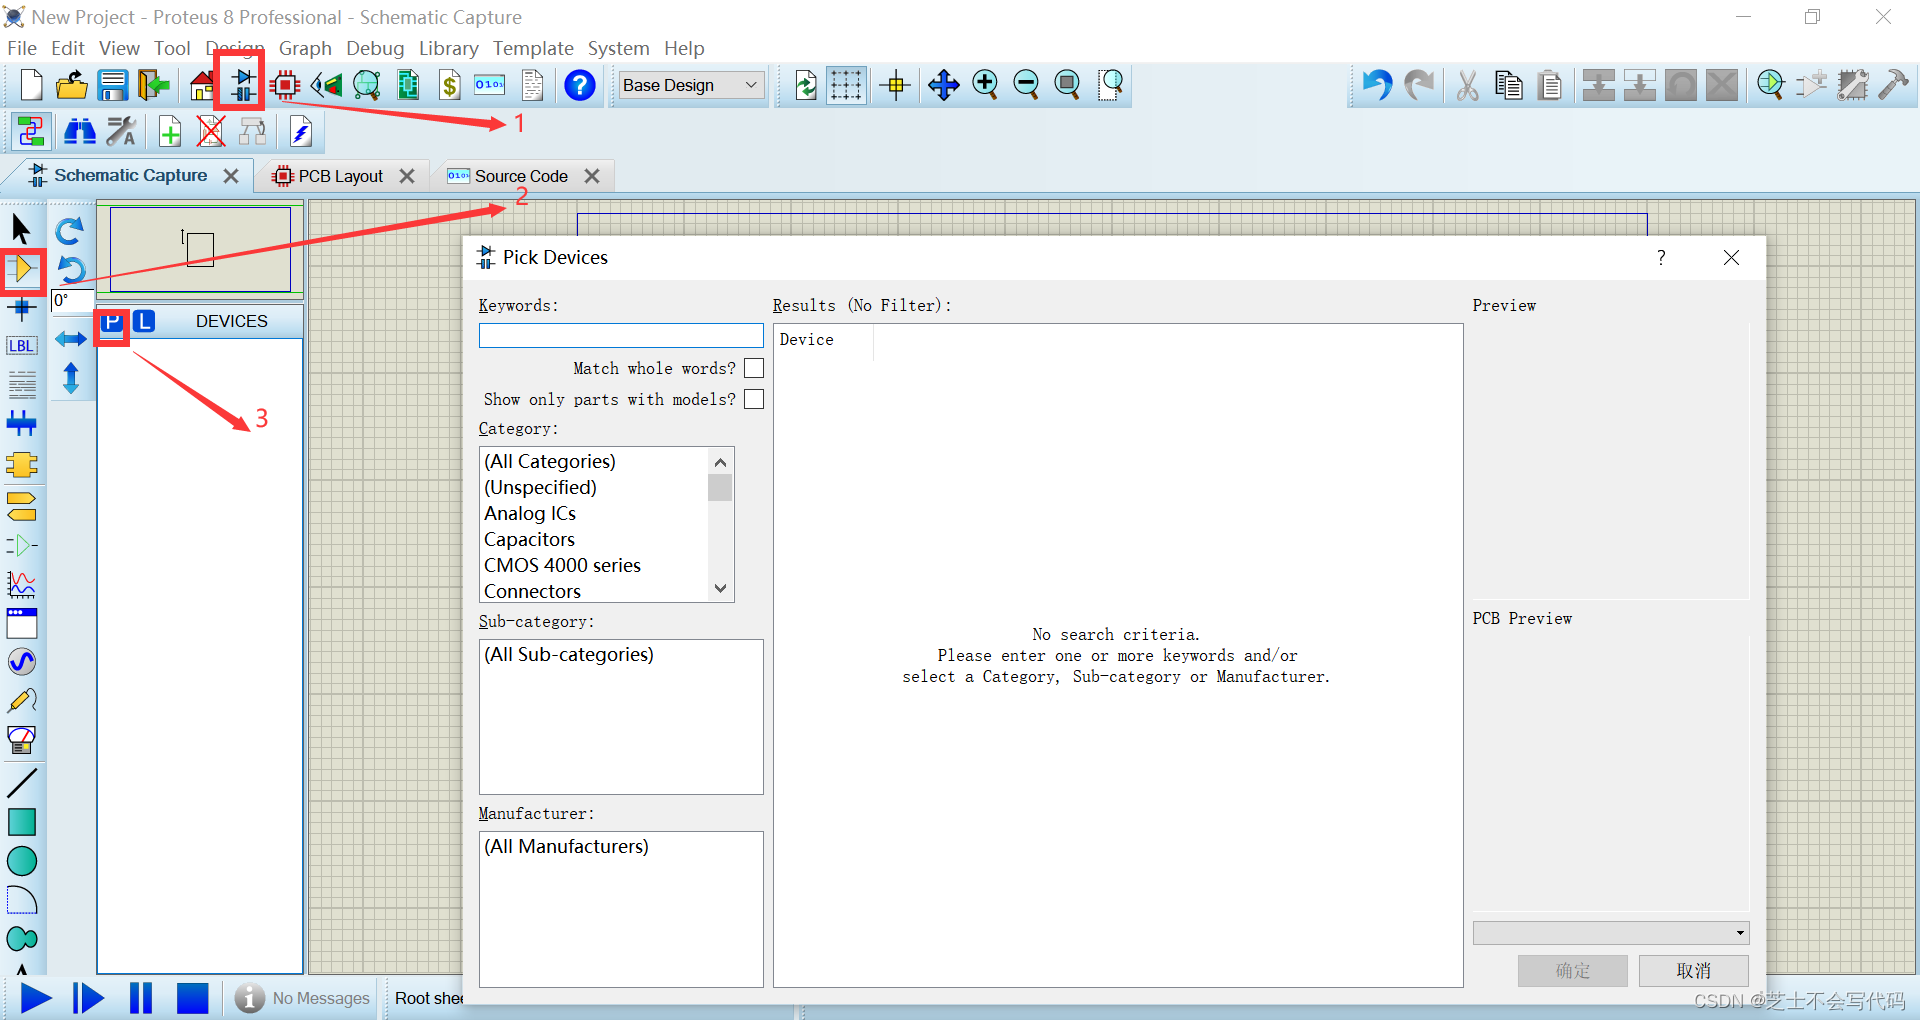1920x1020 pixels.
Task: Enable Match whole words checkbox
Action: coord(754,368)
